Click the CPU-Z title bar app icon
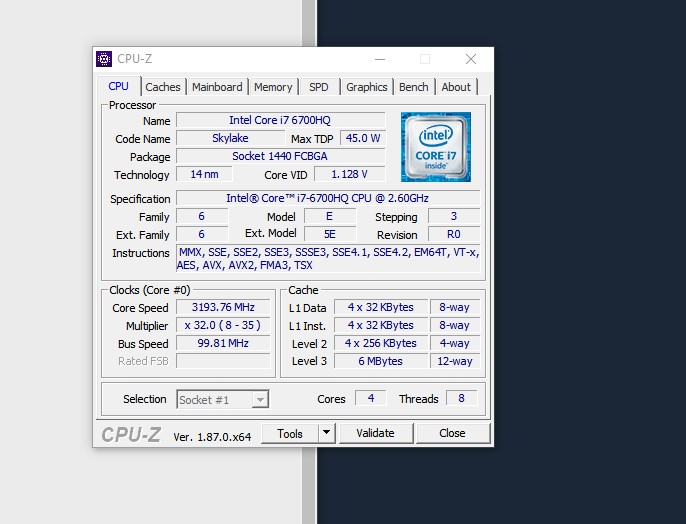The width and height of the screenshot is (686, 524). coord(104,59)
